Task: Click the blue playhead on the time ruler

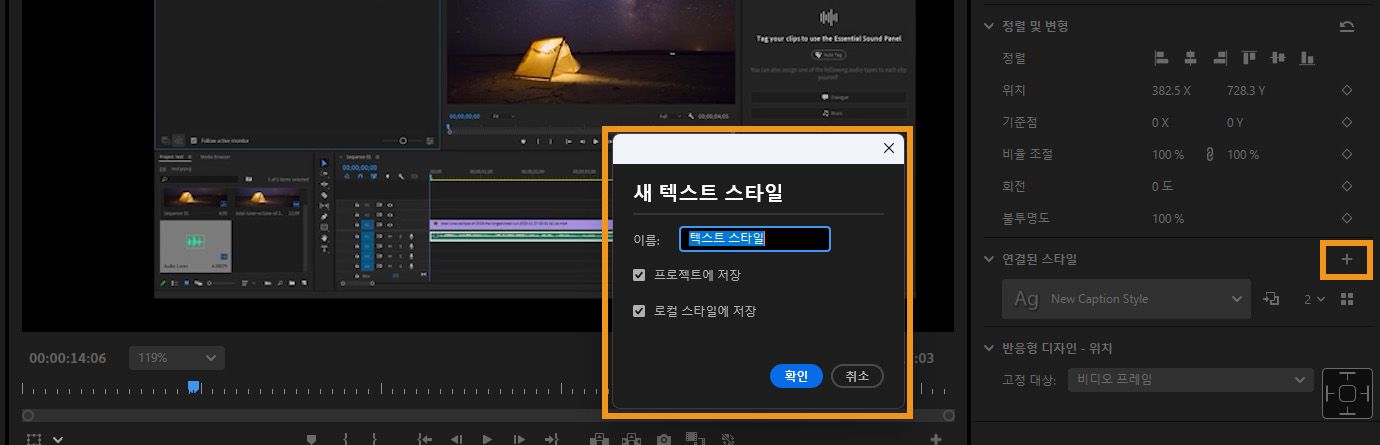Action: point(194,387)
